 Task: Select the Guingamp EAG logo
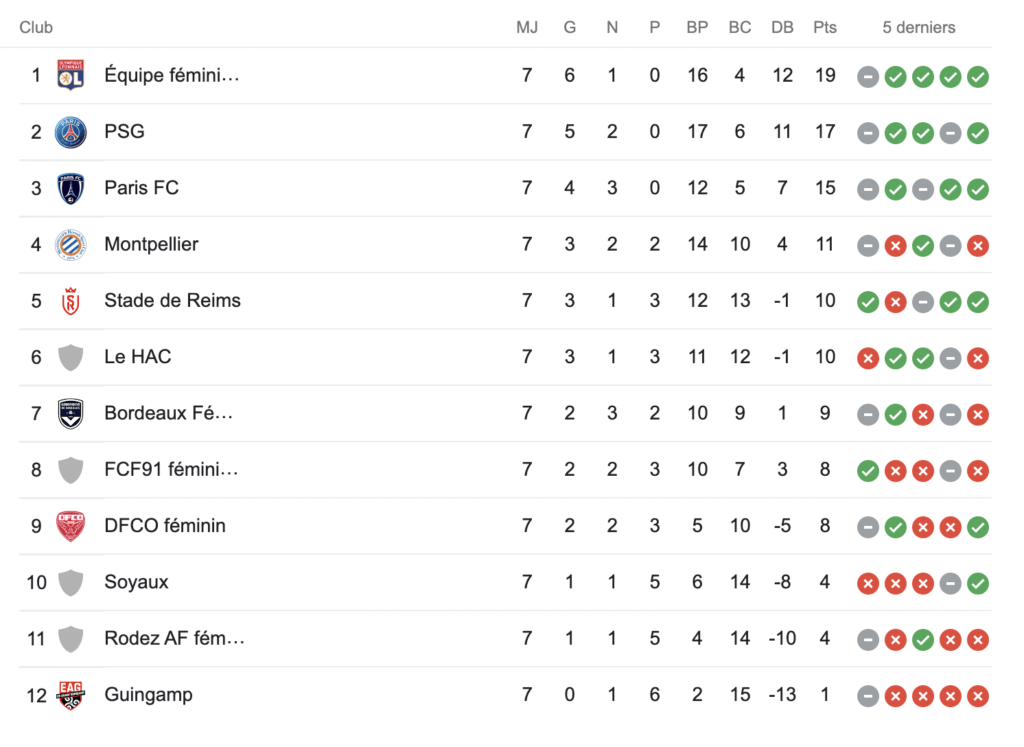(x=71, y=695)
